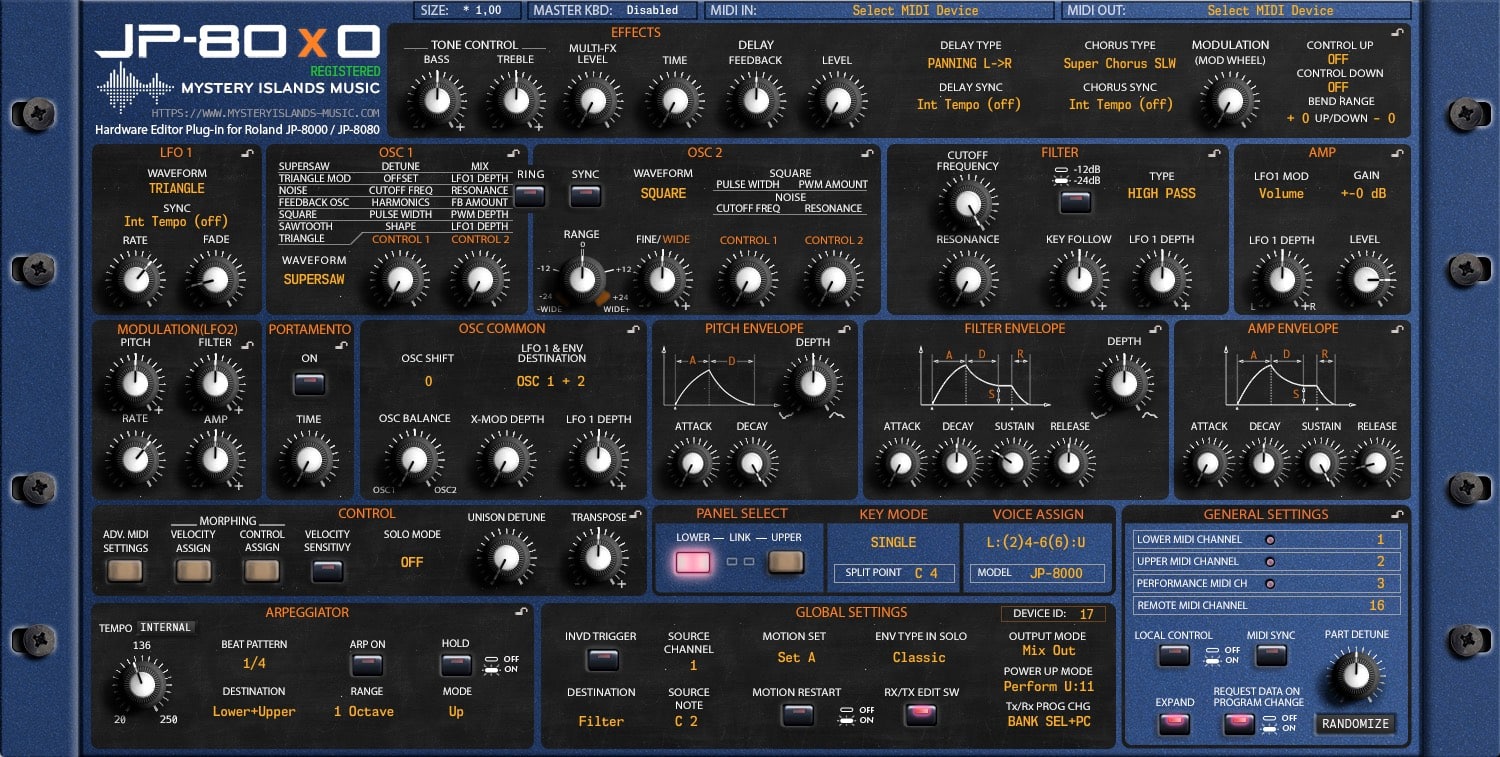Select the Performance MIDI CH radio dot
Image resolution: width=1500 pixels, height=757 pixels.
[1271, 584]
